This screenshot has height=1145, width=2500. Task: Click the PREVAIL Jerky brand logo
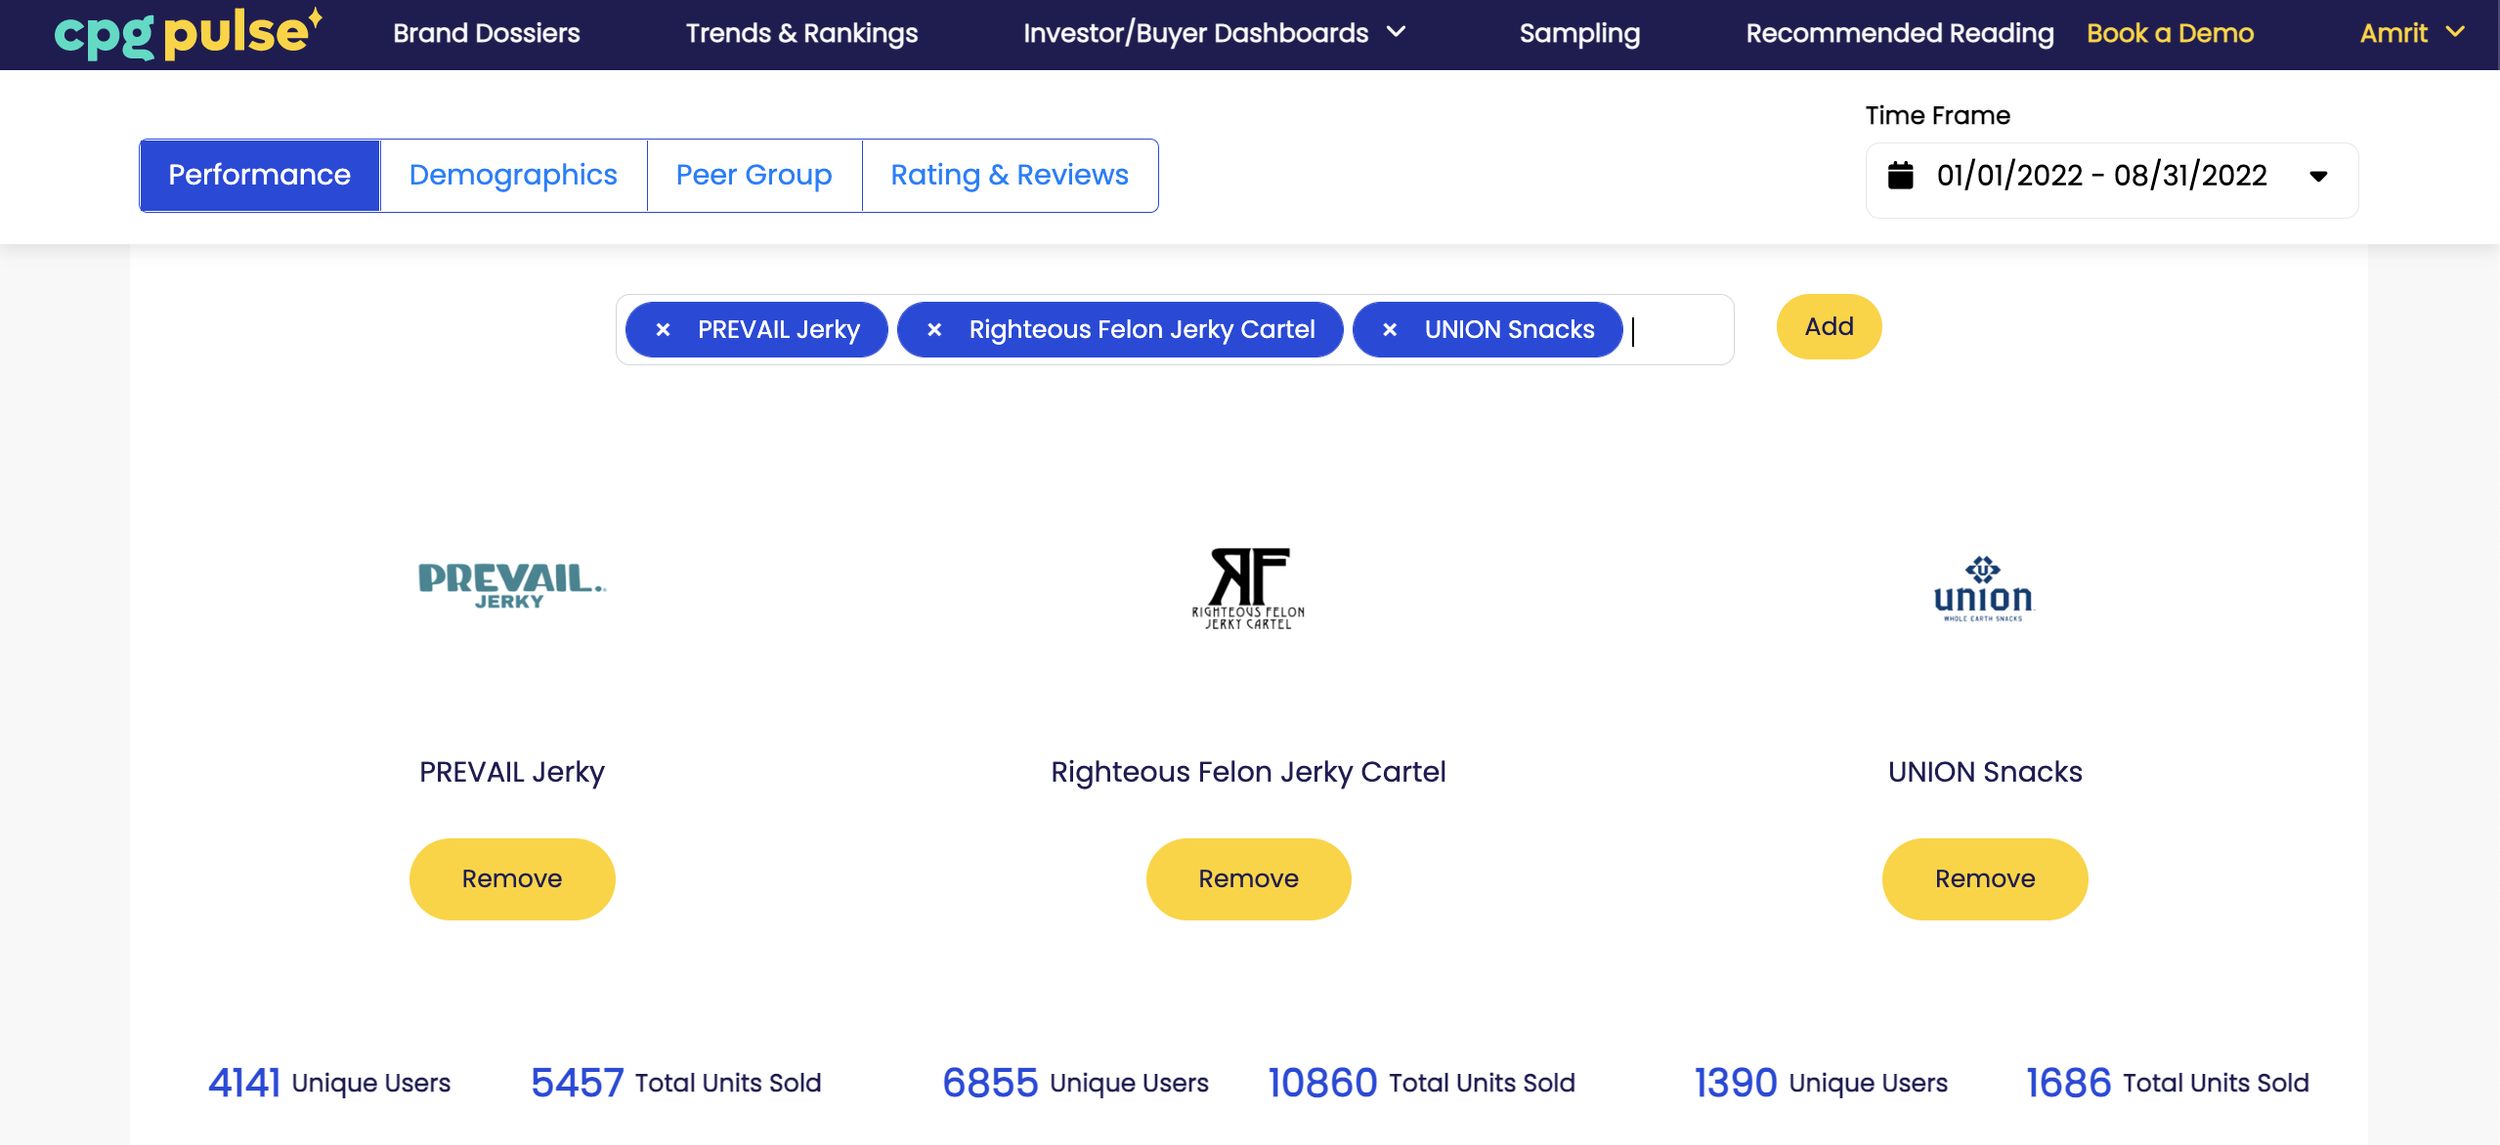[511, 585]
